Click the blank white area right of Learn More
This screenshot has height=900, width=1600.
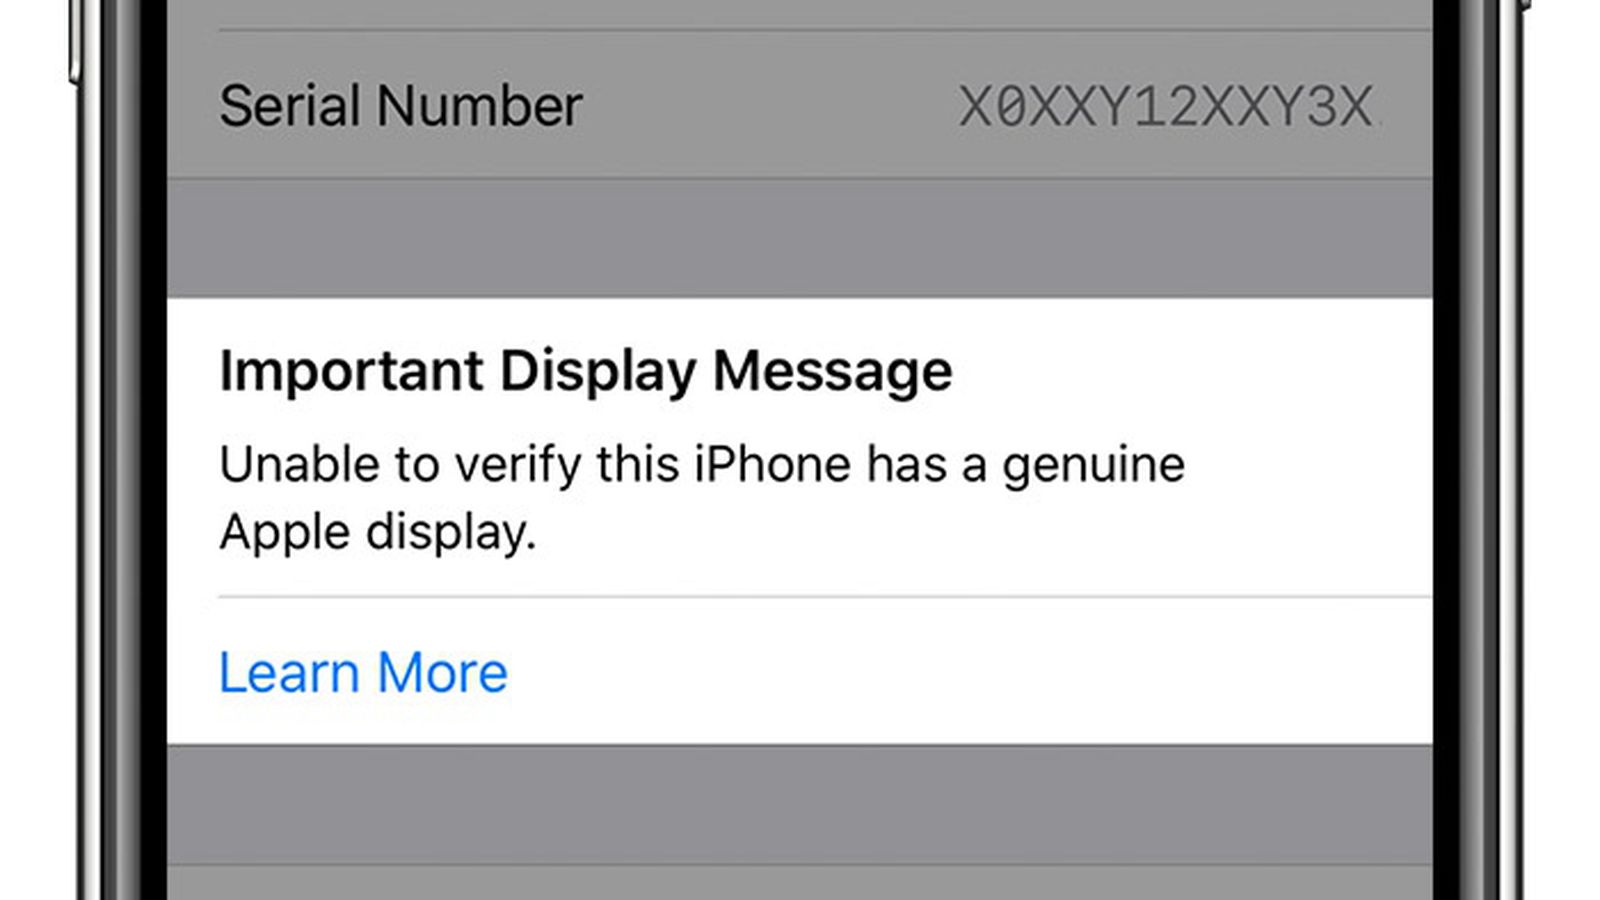point(970,672)
